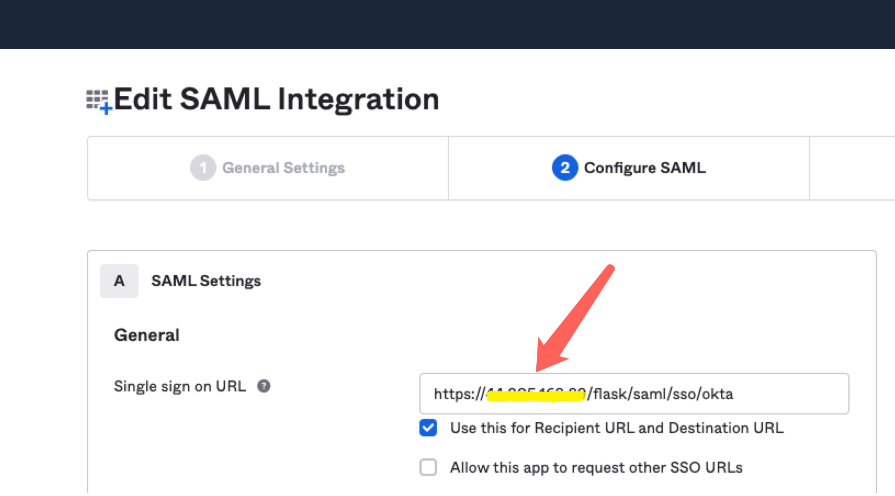This screenshot has width=895, height=496.
Task: Click the app grid icon beside the page title
Action: point(99,101)
